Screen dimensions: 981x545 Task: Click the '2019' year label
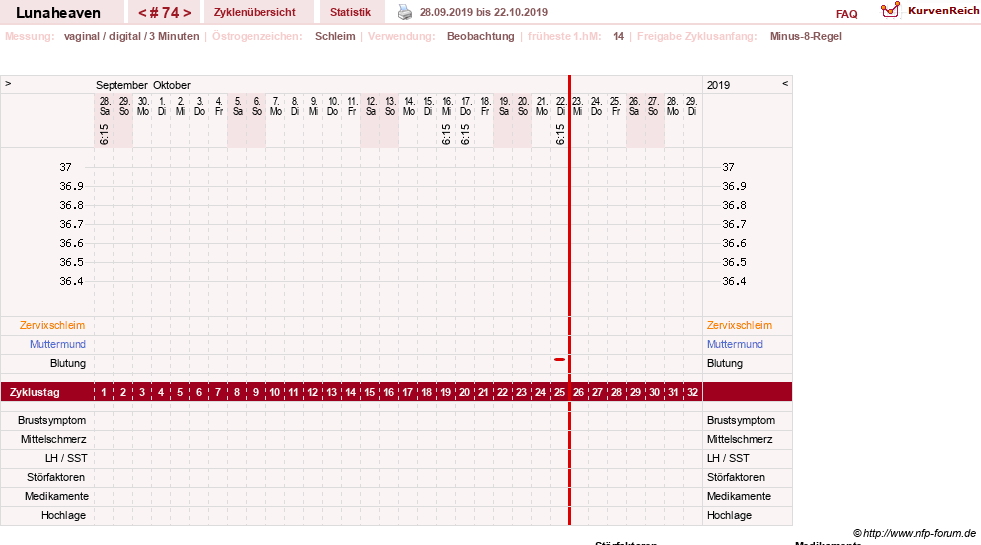pyautogui.click(x=718, y=85)
